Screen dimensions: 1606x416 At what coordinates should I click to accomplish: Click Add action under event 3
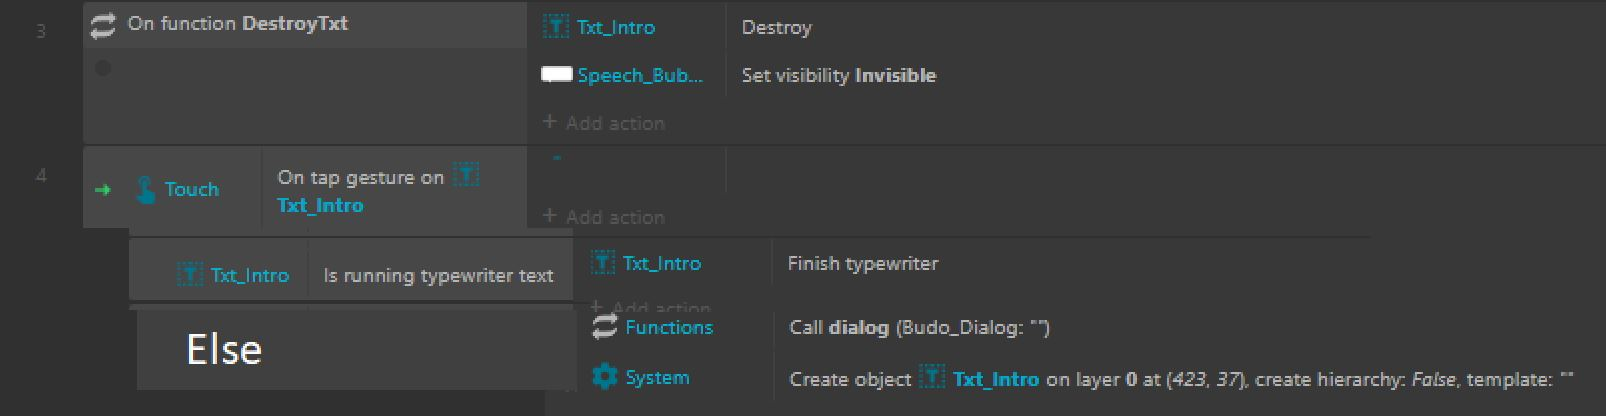point(604,123)
